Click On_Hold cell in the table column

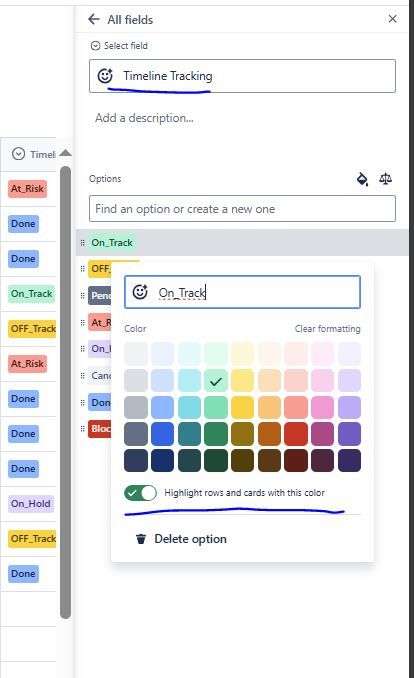tap(31, 504)
